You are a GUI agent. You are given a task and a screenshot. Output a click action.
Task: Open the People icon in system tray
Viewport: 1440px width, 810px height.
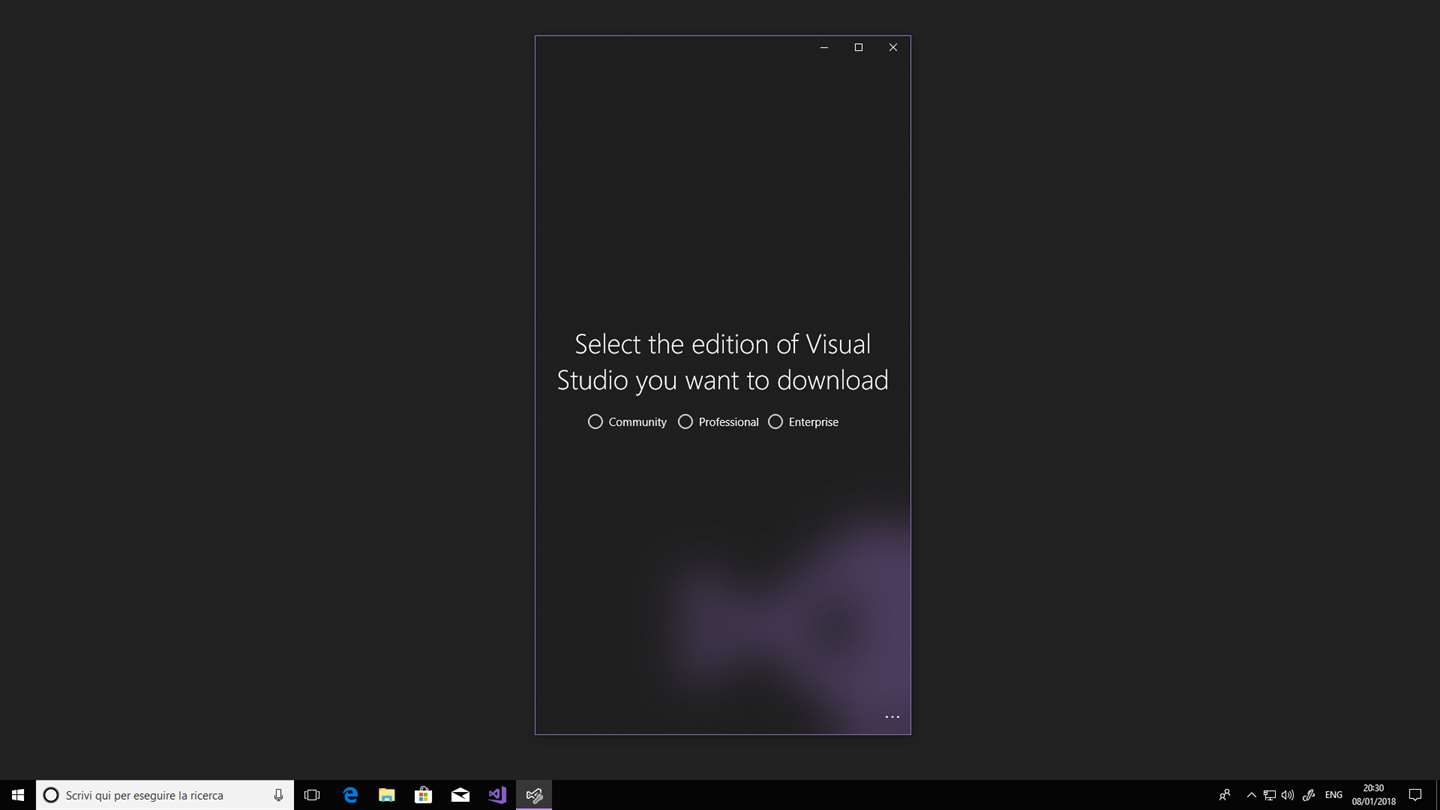point(1224,795)
